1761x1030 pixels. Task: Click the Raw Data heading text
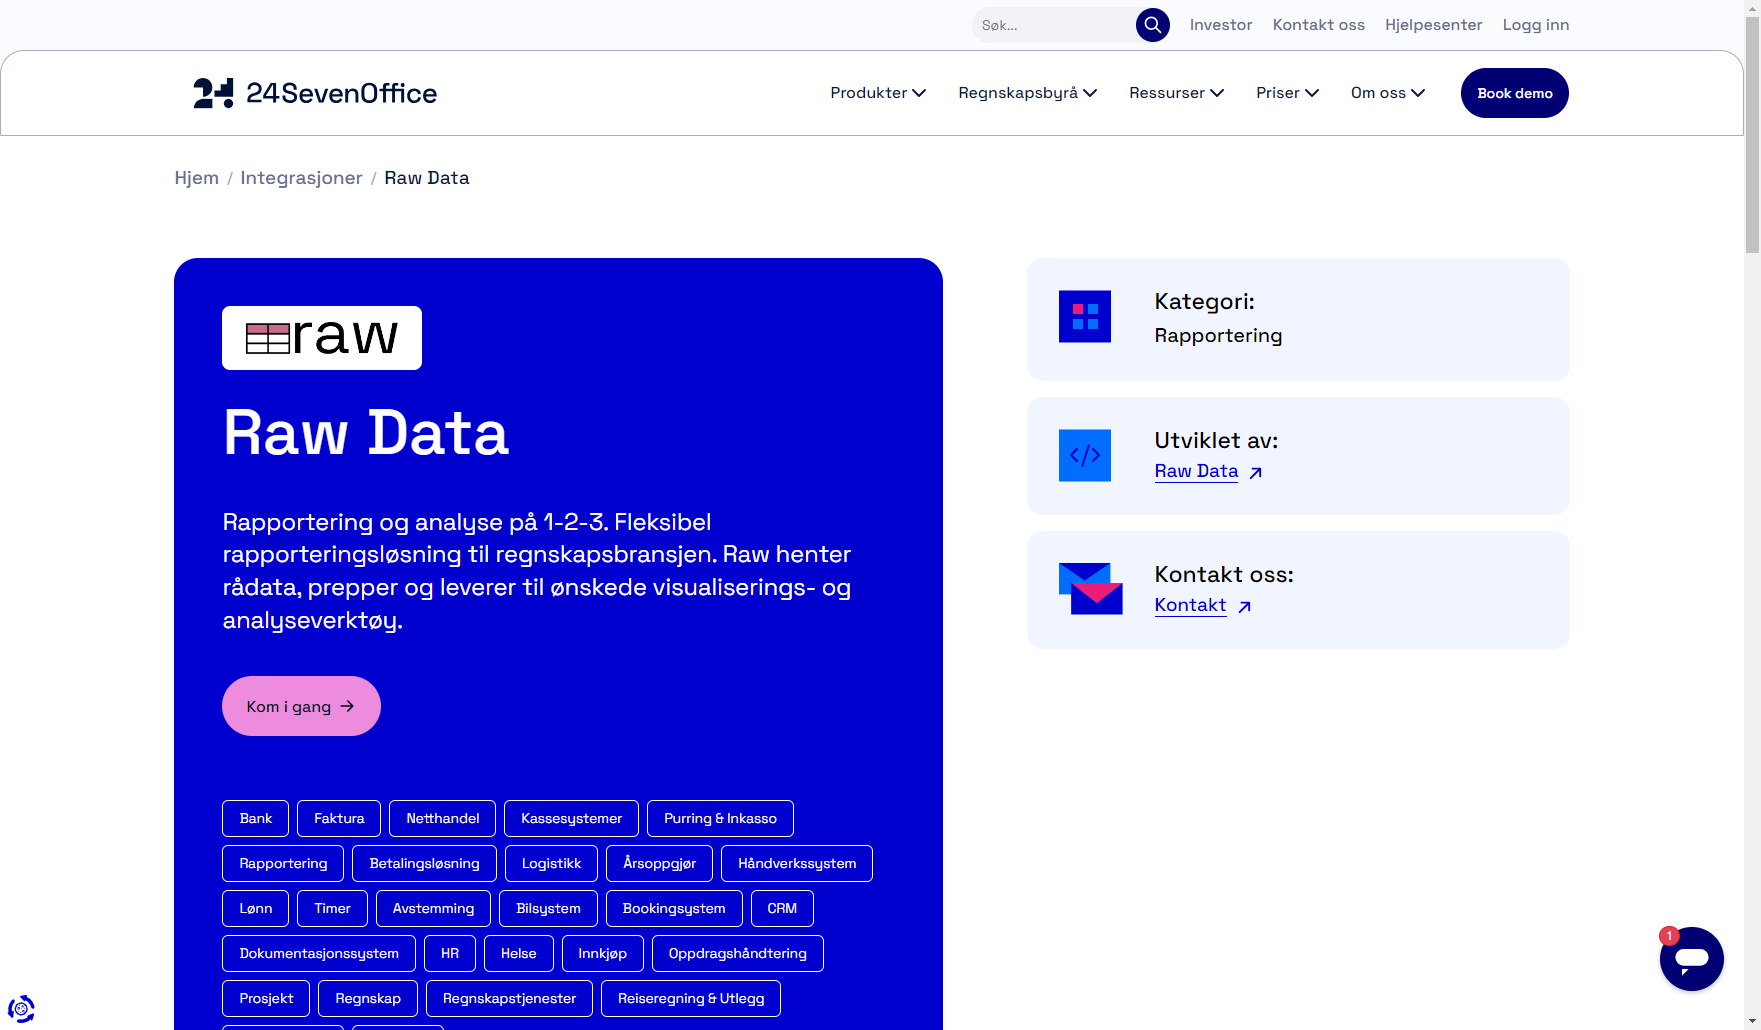pyautogui.click(x=366, y=433)
